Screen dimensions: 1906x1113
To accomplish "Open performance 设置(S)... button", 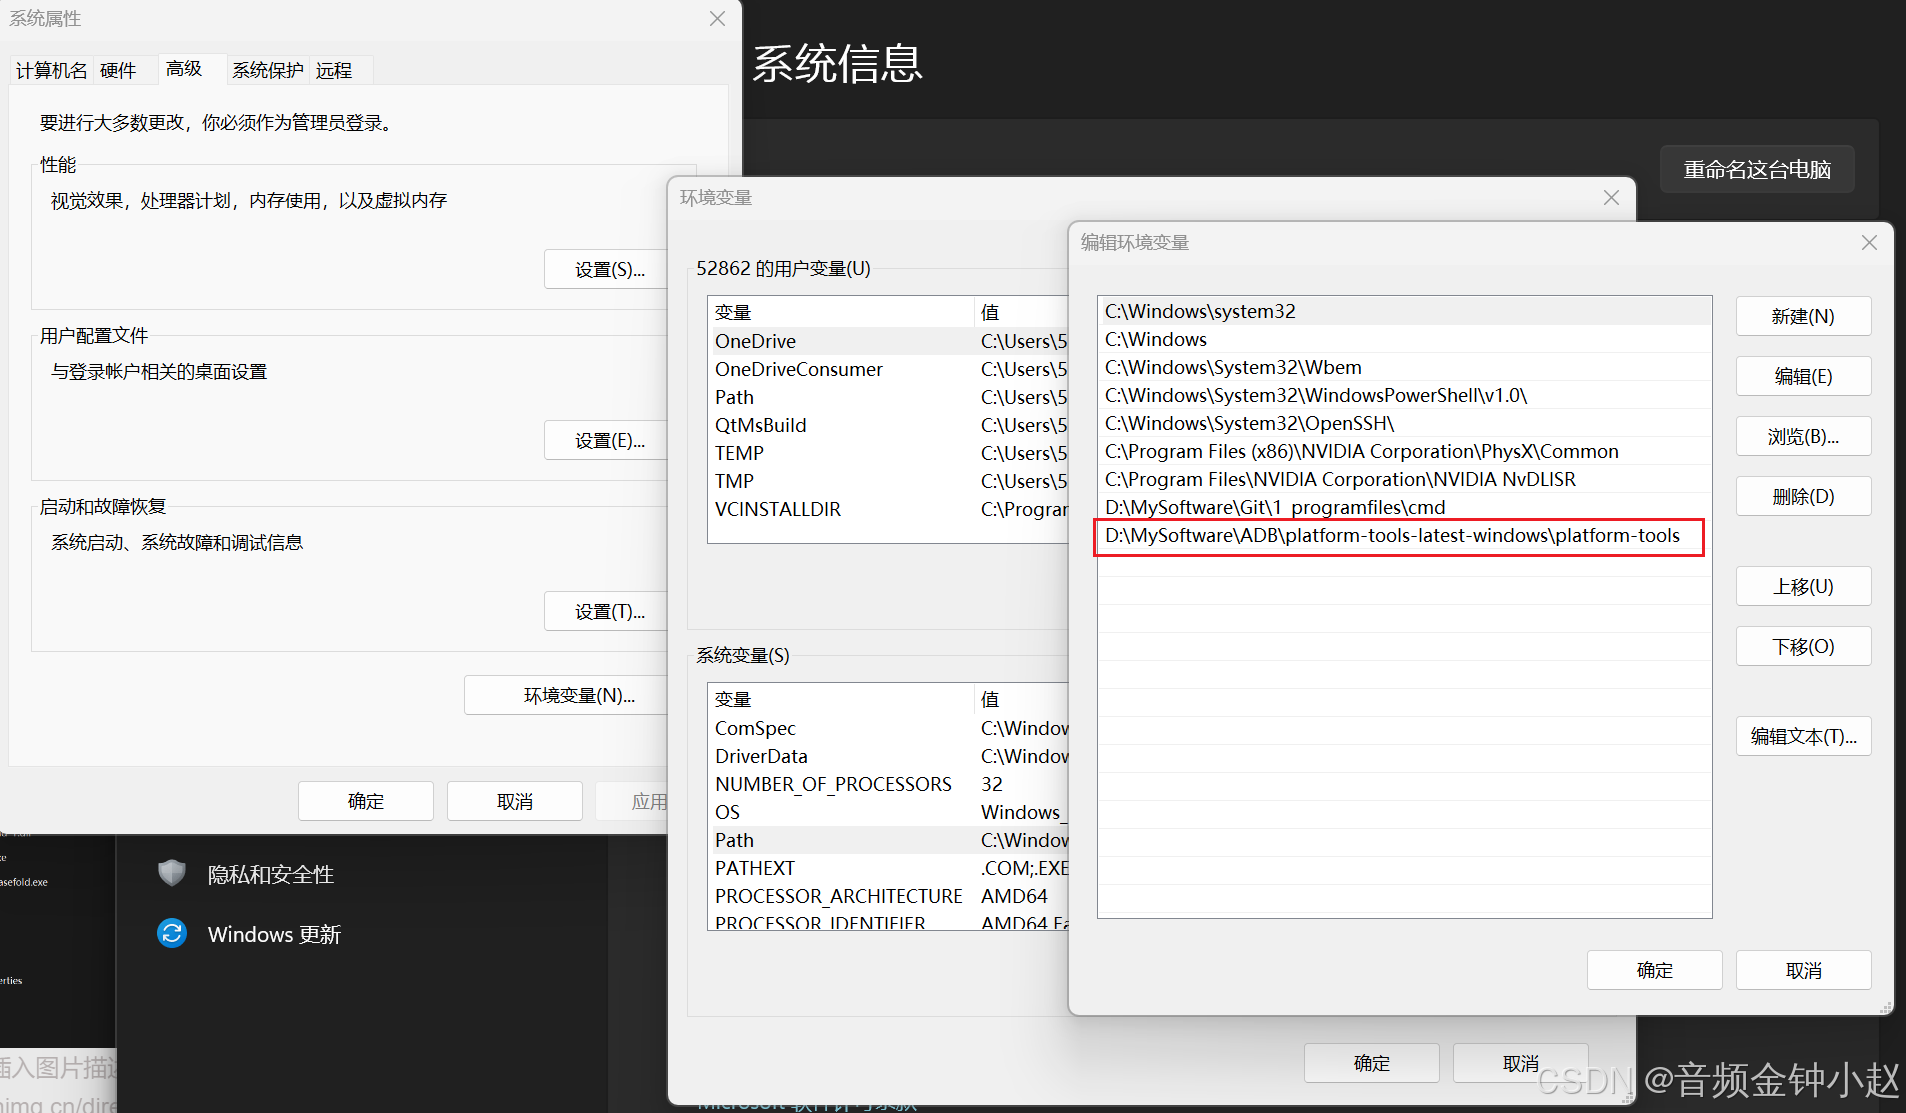I will tap(608, 269).
